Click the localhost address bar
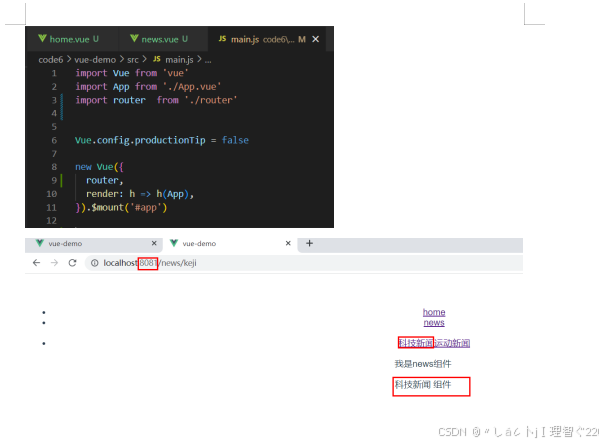This screenshot has height=443, width=603. [x=304, y=263]
